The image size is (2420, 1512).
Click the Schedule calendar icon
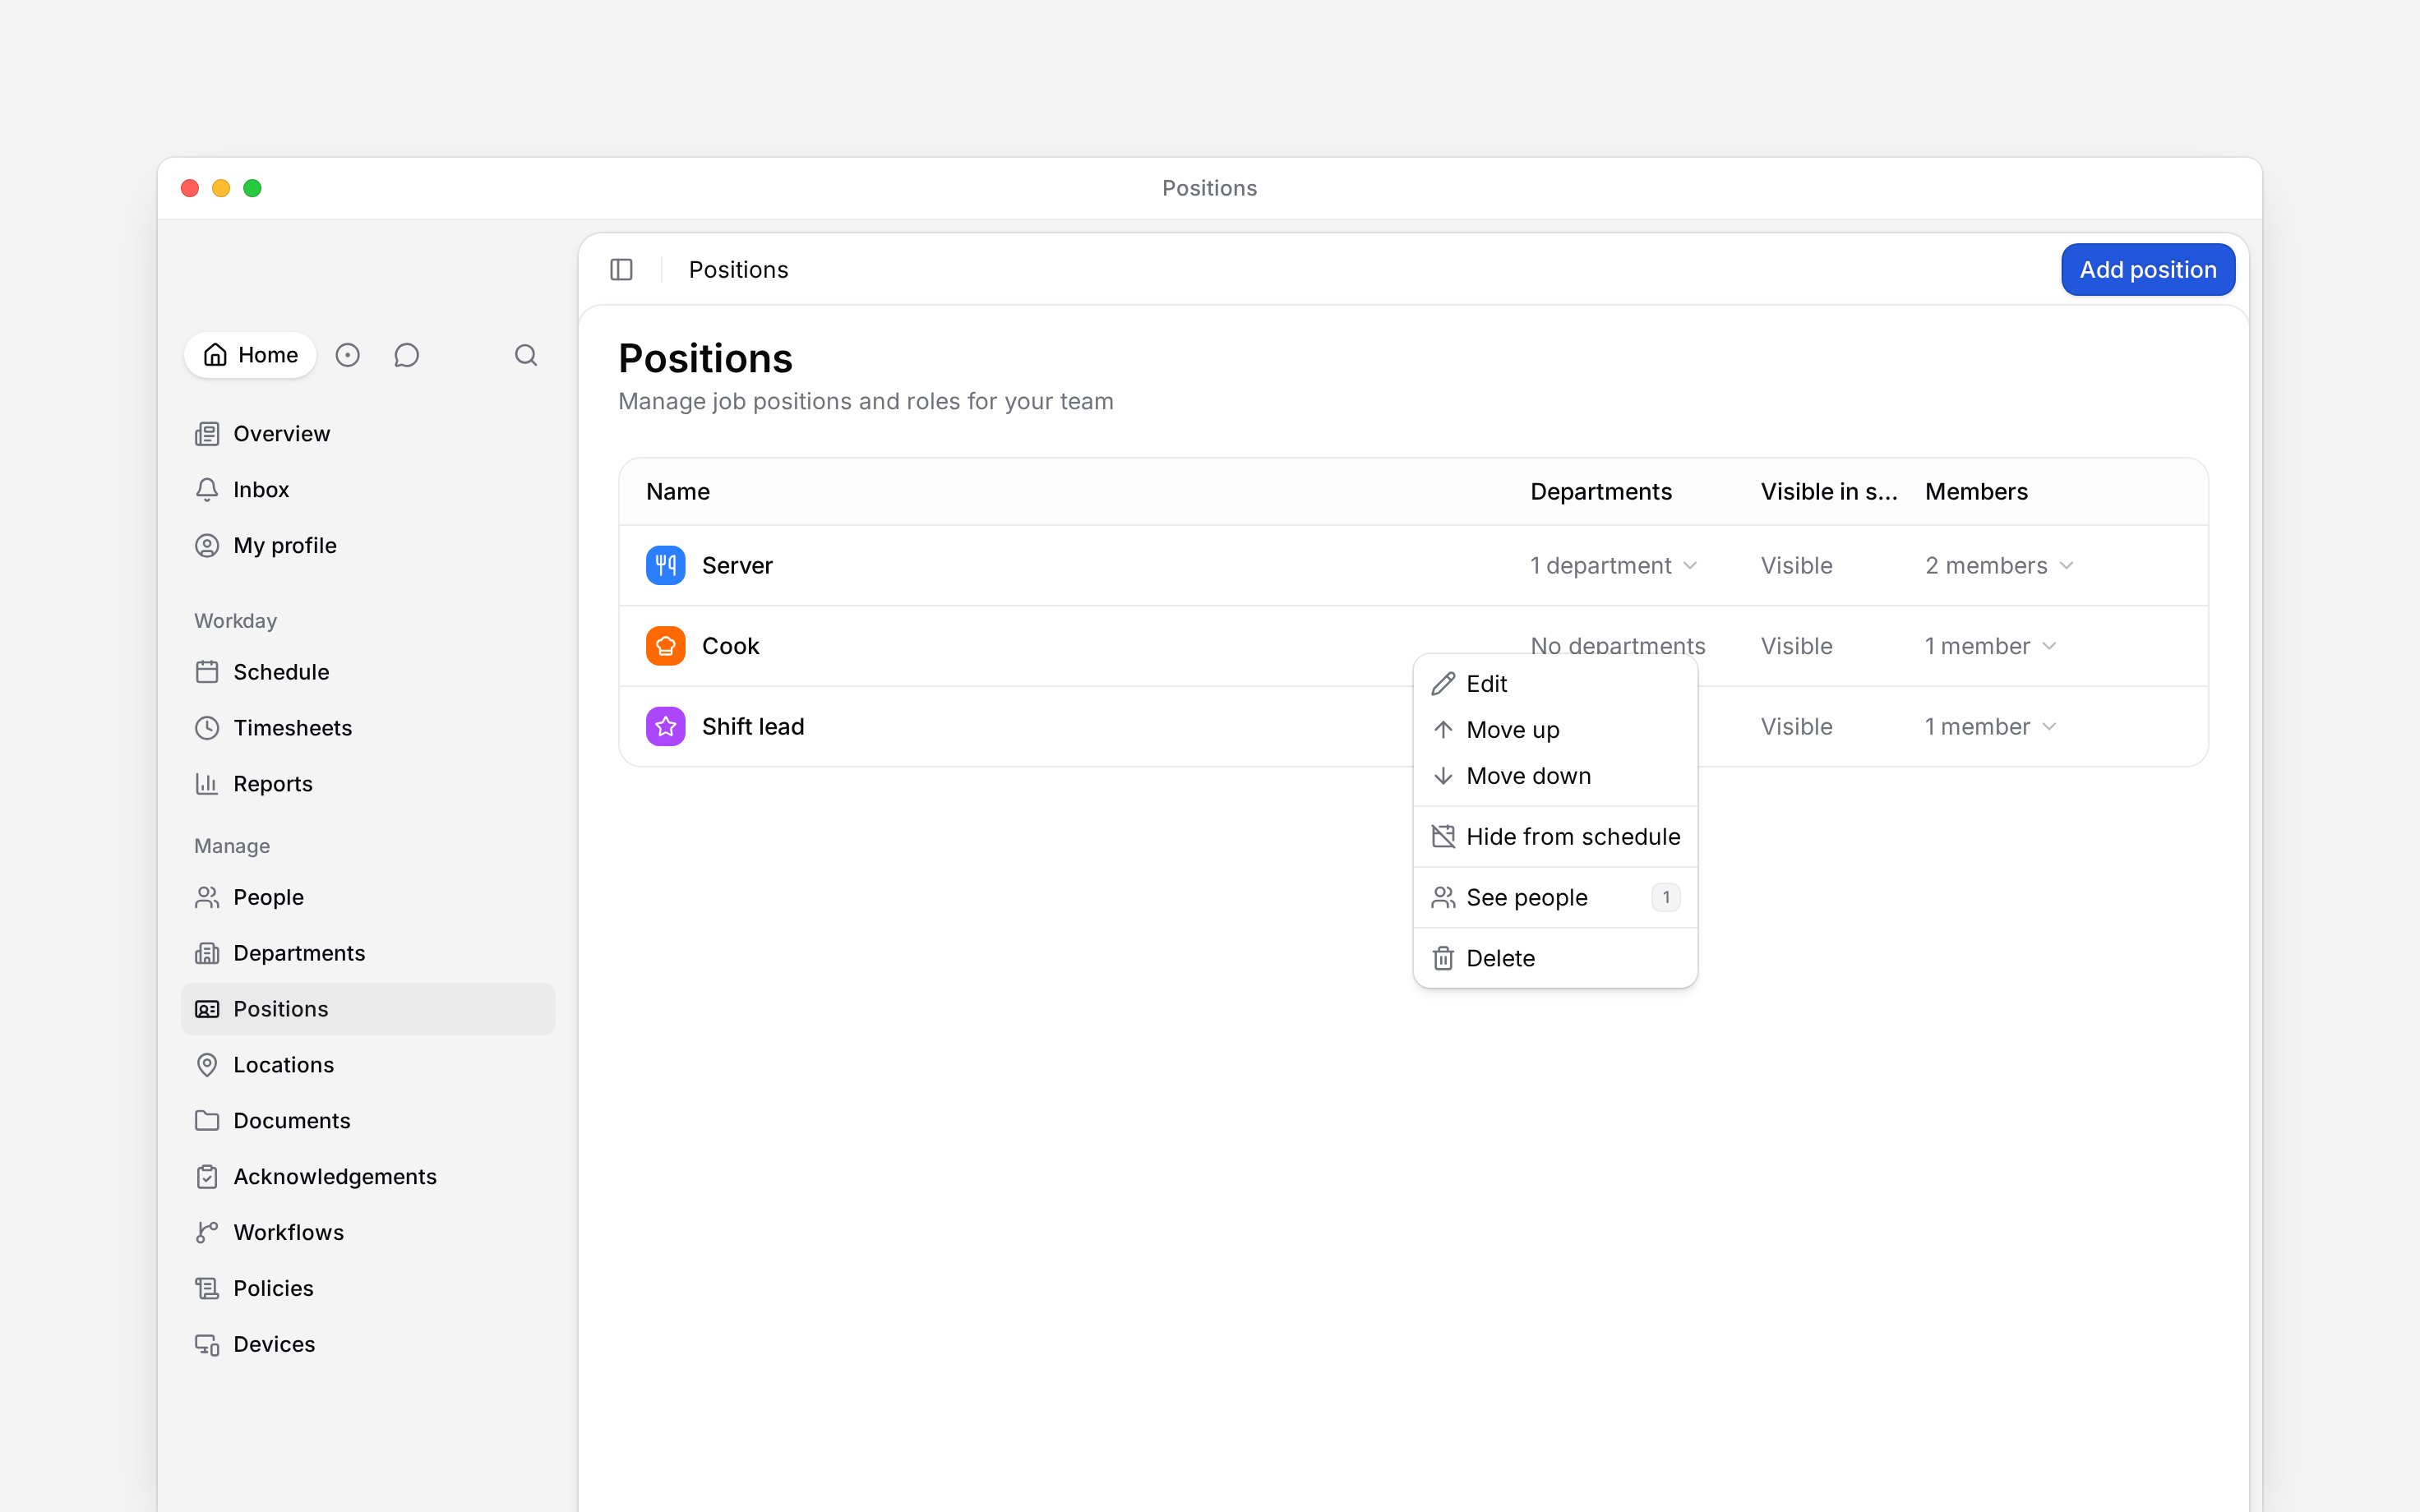207,672
